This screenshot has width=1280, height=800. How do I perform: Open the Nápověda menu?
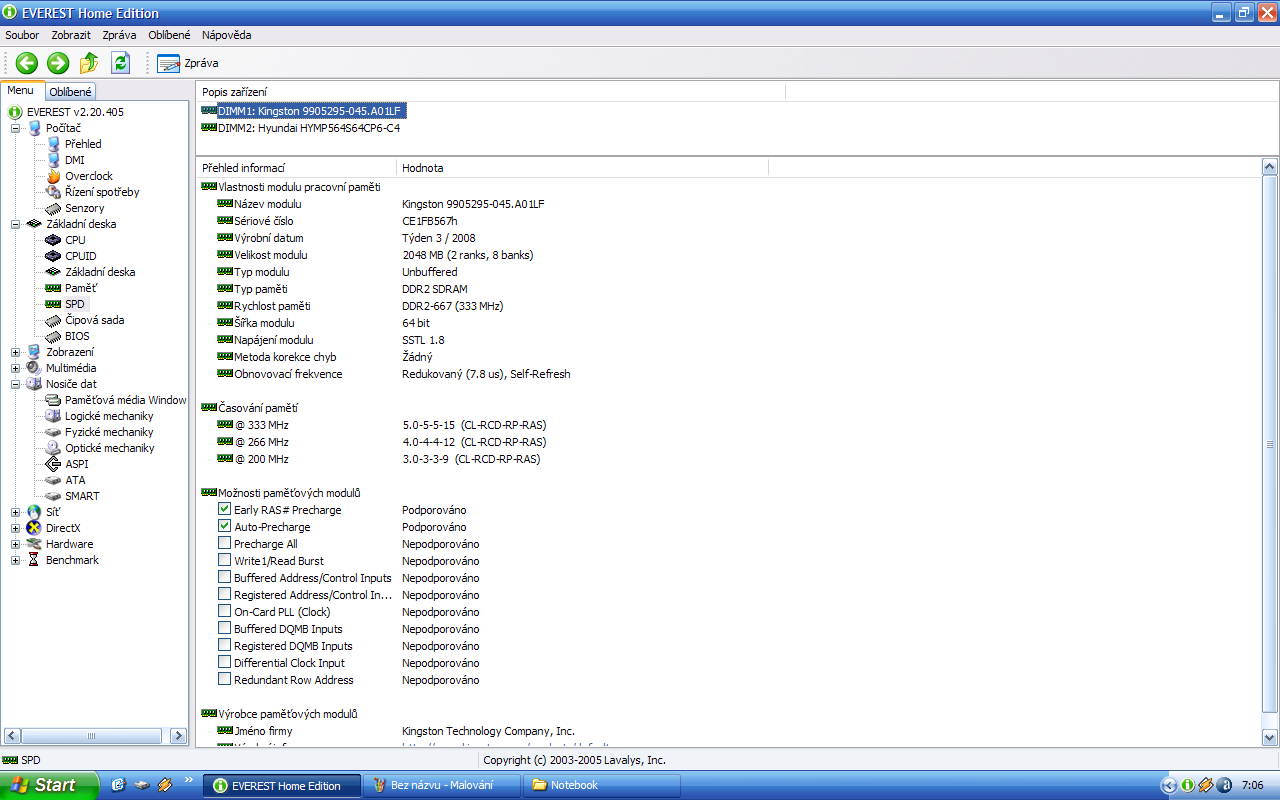tap(226, 35)
